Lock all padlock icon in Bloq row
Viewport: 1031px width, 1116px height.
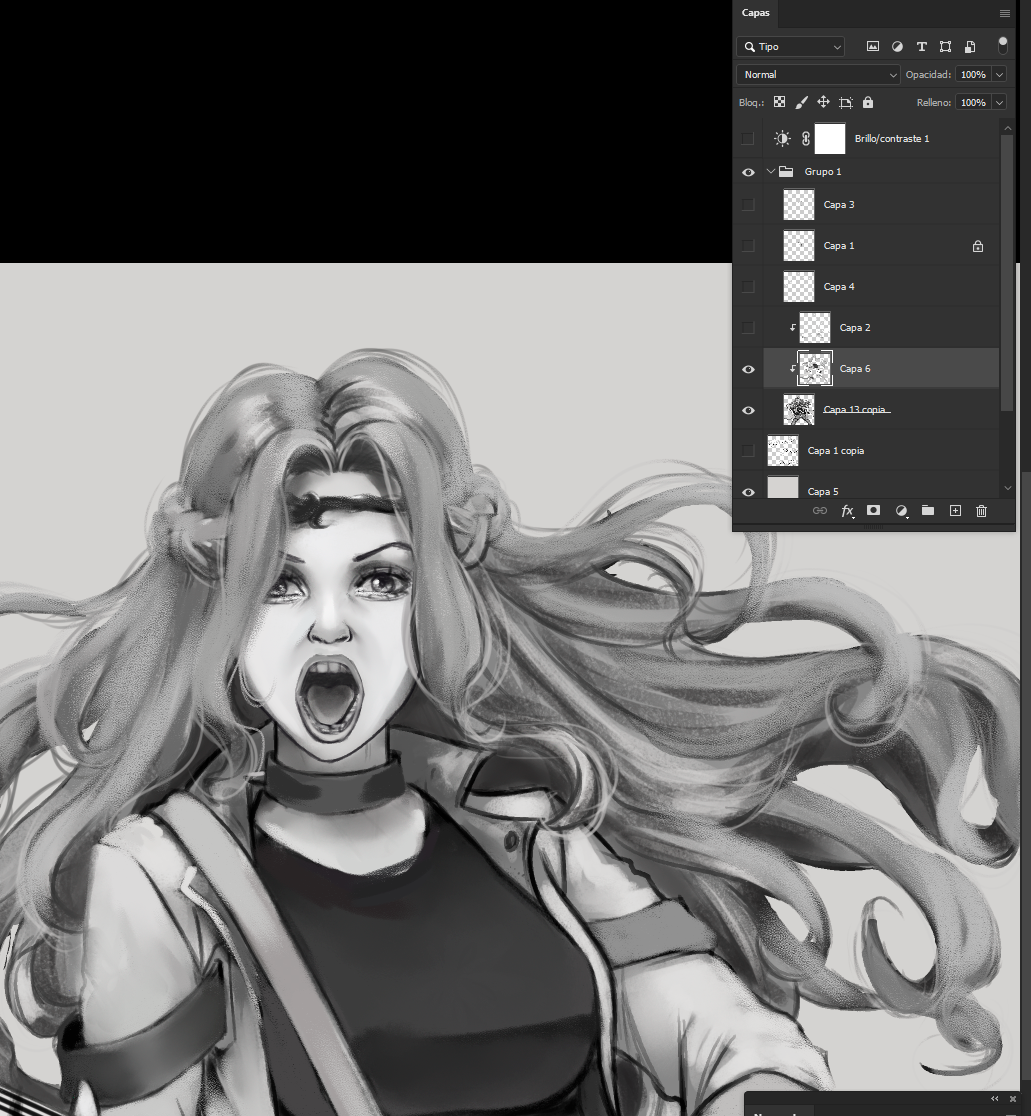(867, 102)
